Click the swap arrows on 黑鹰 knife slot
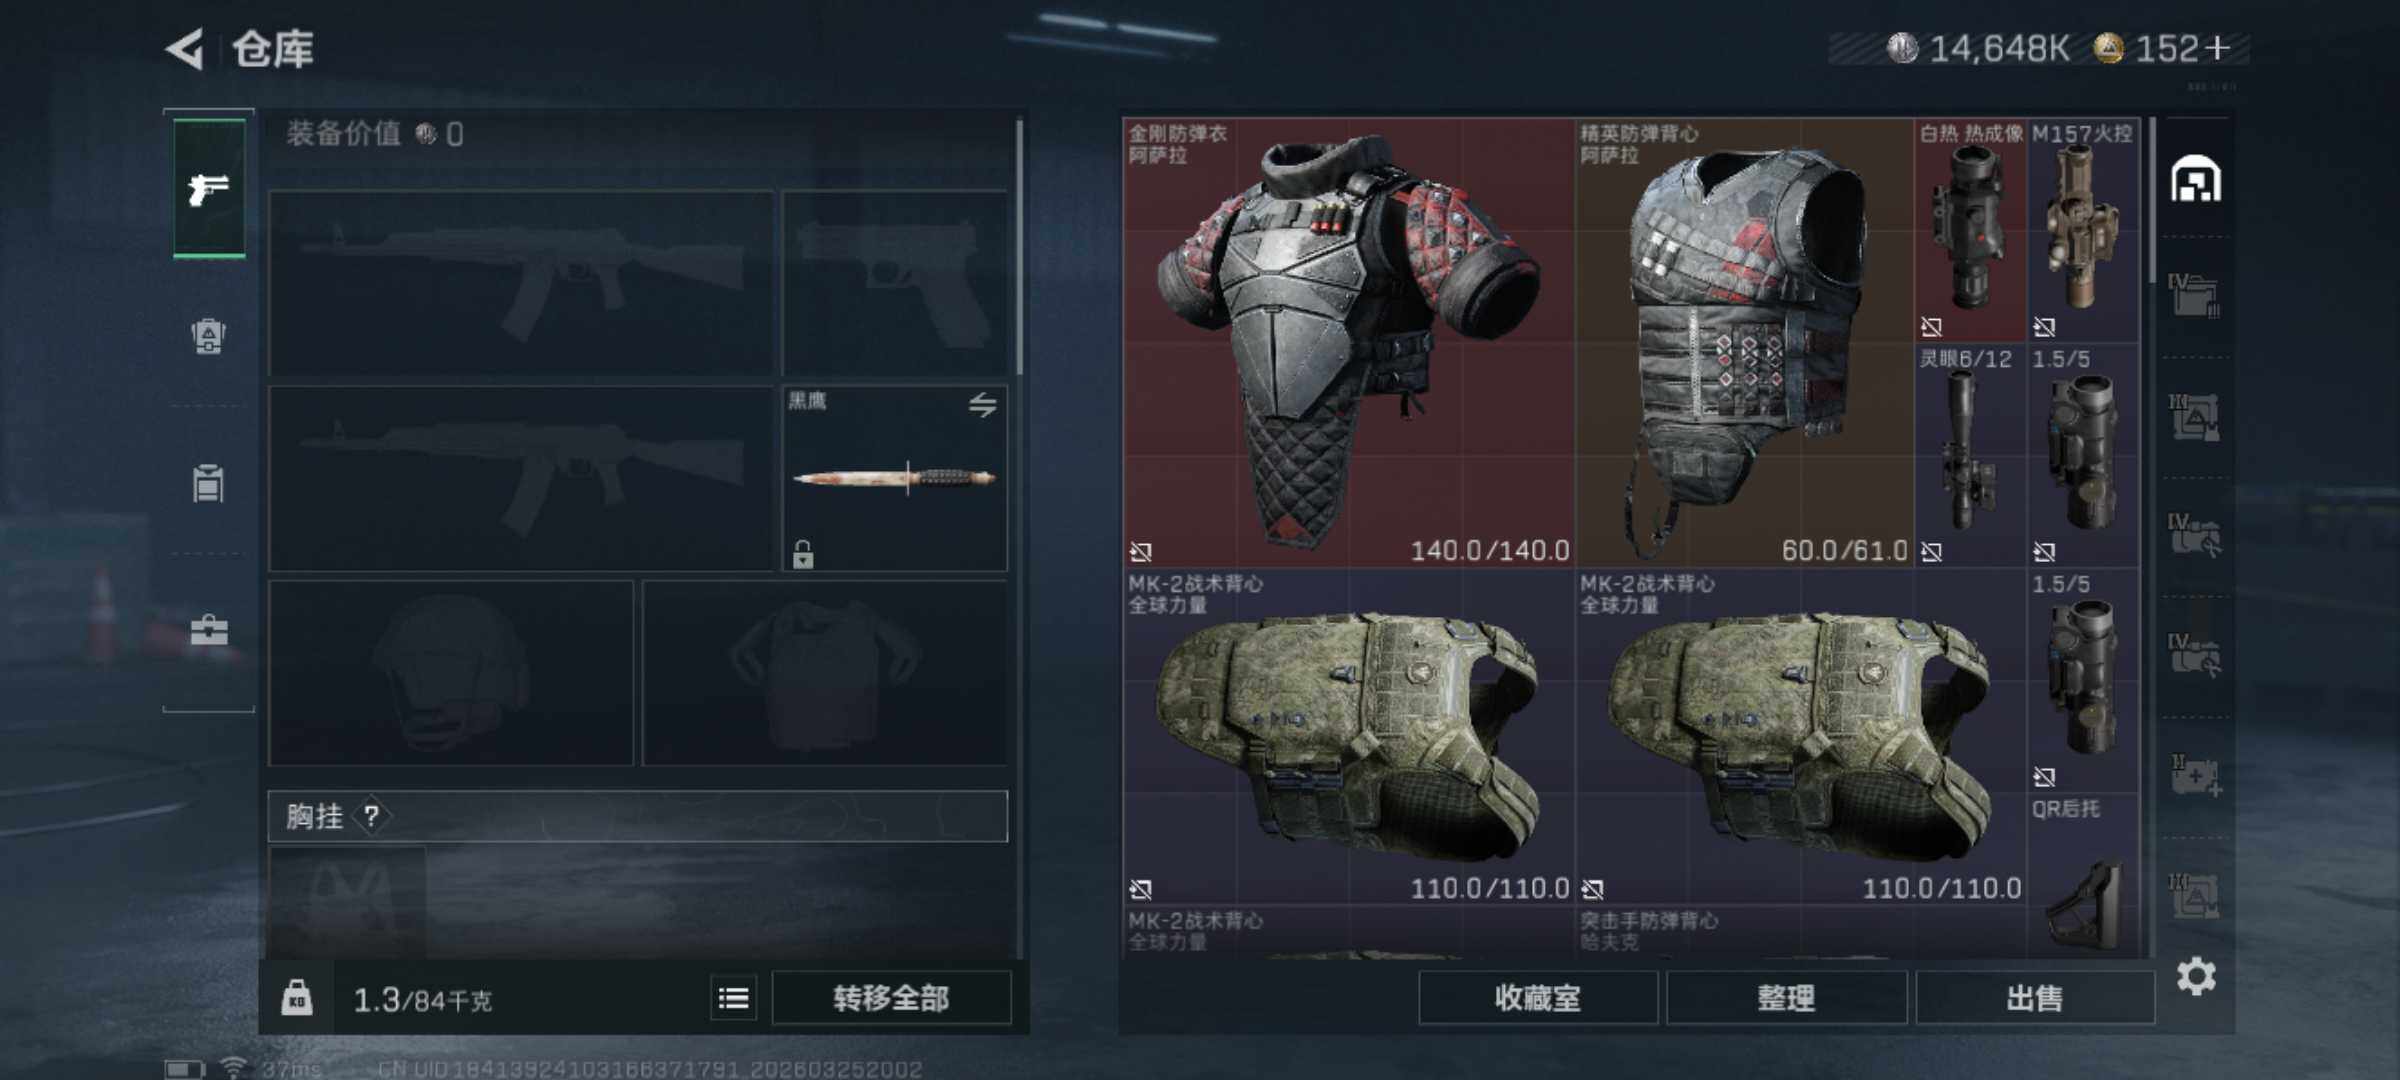Image resolution: width=2400 pixels, height=1080 pixels. click(x=982, y=405)
